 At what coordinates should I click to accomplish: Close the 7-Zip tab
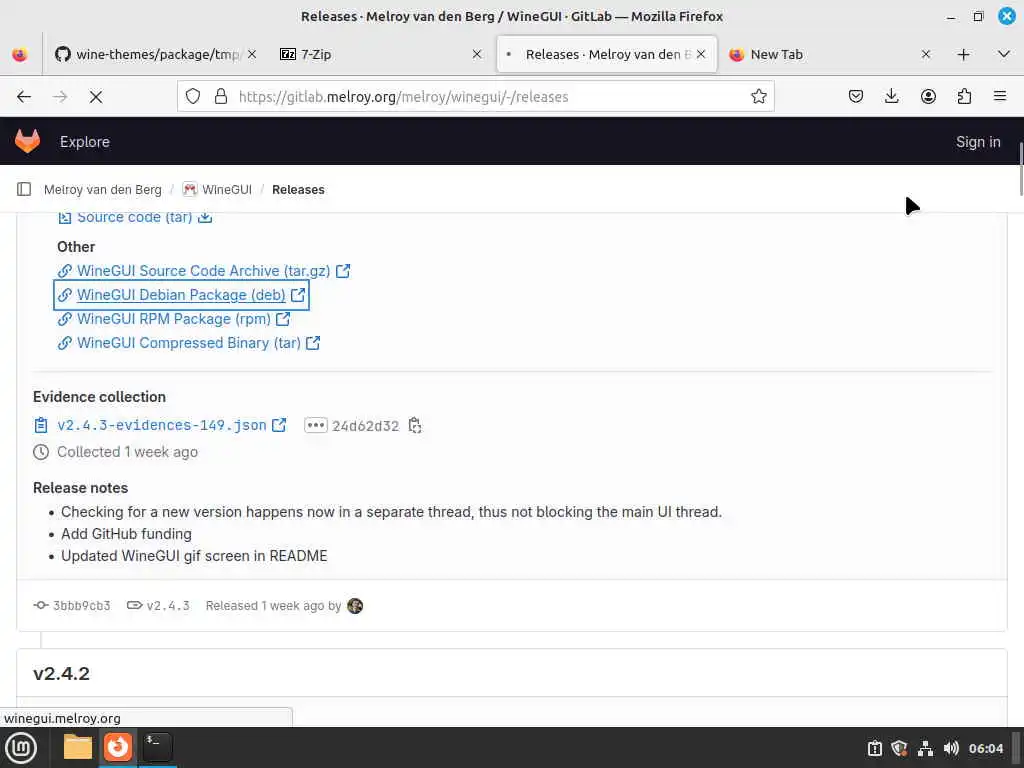477,55
